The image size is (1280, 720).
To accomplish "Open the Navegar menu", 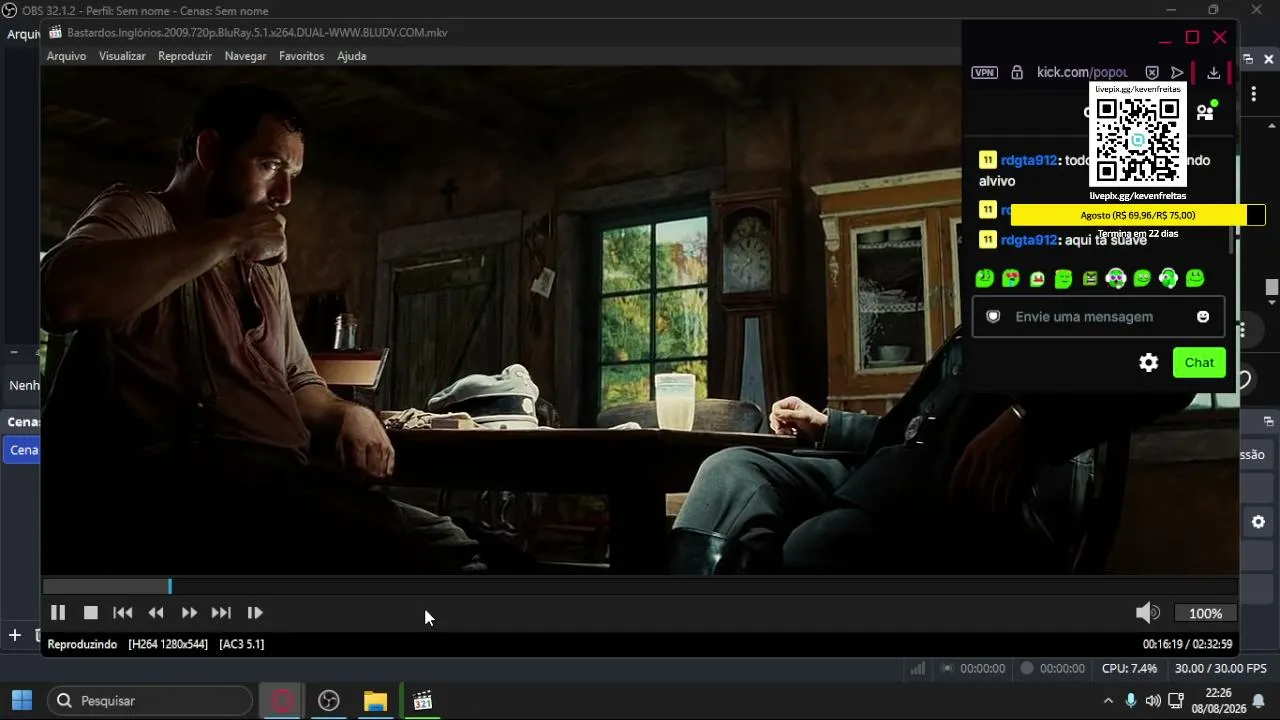I will [x=245, y=56].
